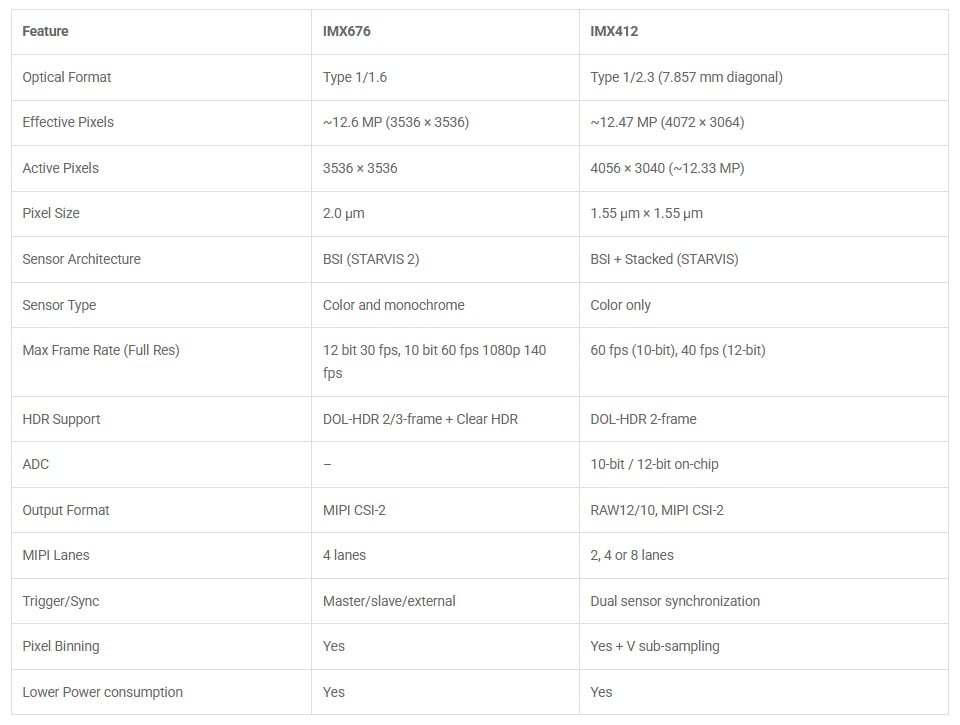960x725 pixels.
Task: Select the Effective Pixels row label
Action: 68,122
